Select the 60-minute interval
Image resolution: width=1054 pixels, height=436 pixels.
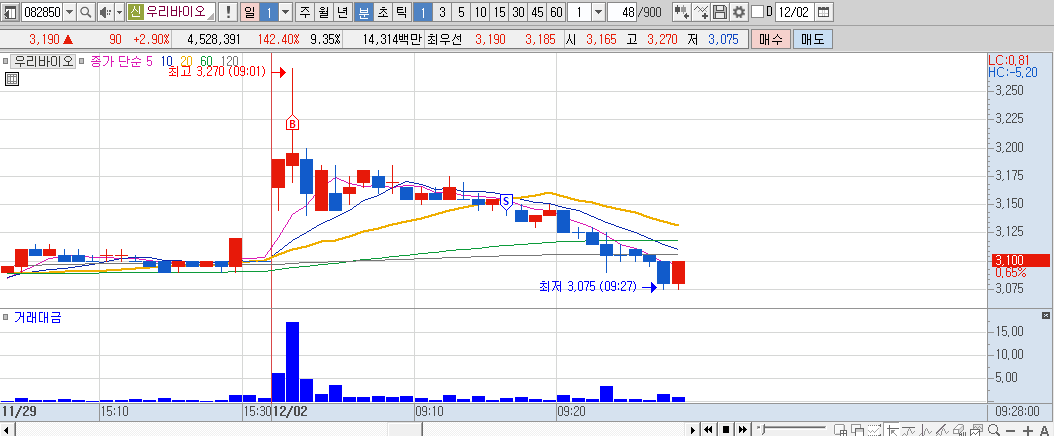click(x=556, y=12)
